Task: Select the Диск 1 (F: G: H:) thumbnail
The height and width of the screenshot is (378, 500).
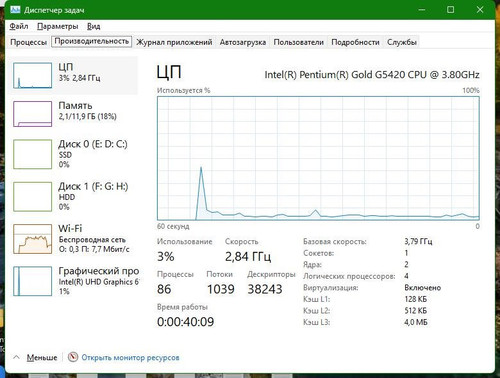Action: pos(33,196)
